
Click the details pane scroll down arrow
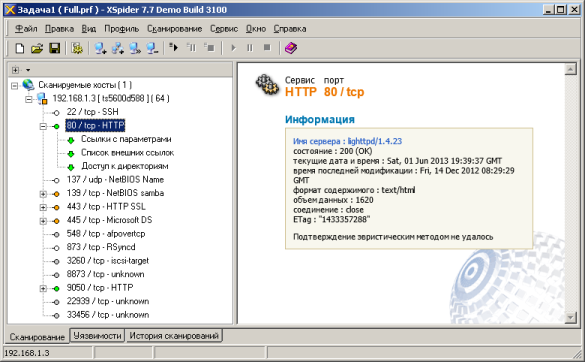click(570, 318)
